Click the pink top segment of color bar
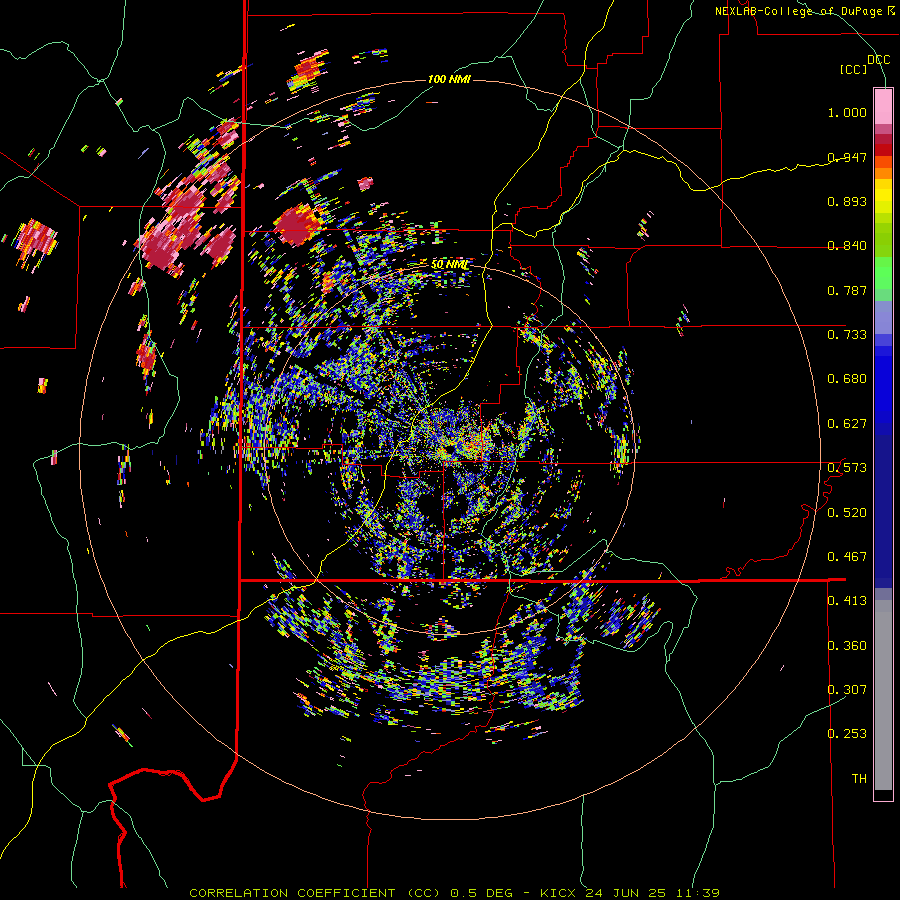This screenshot has height=900, width=900. tap(883, 106)
